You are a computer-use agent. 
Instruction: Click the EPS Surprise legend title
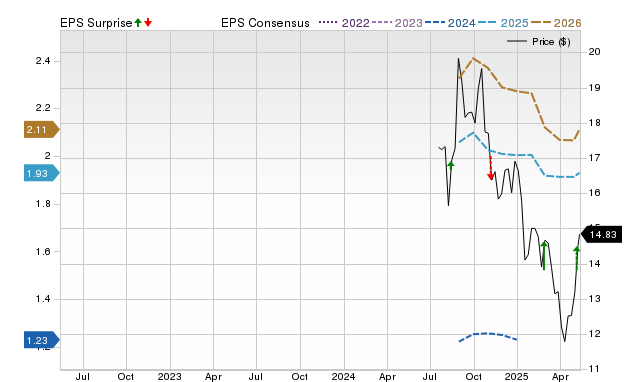96,23
